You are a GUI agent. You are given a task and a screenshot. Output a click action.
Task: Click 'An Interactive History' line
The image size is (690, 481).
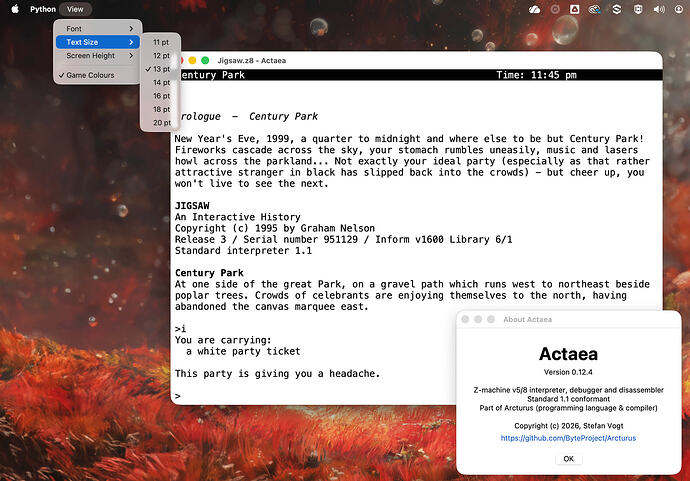click(x=238, y=217)
